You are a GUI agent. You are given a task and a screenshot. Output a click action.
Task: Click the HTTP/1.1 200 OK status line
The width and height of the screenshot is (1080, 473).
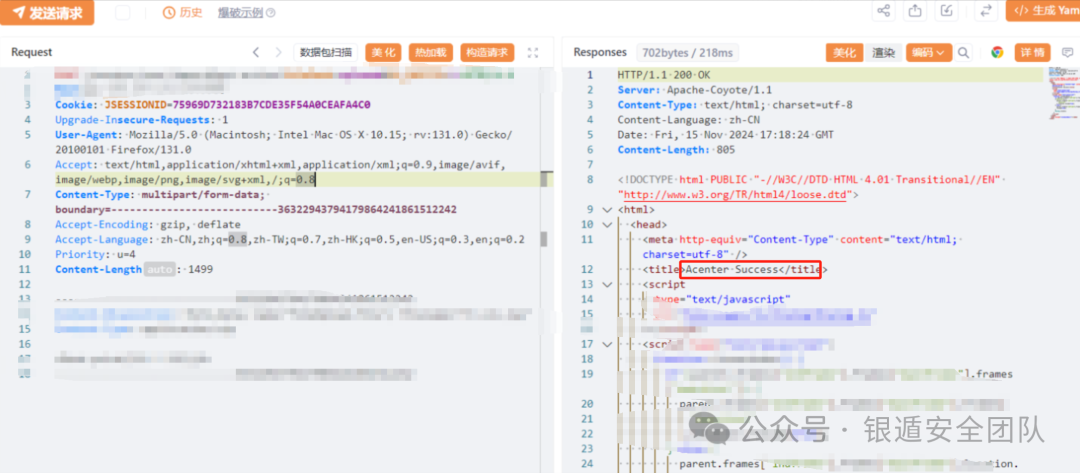(x=663, y=75)
